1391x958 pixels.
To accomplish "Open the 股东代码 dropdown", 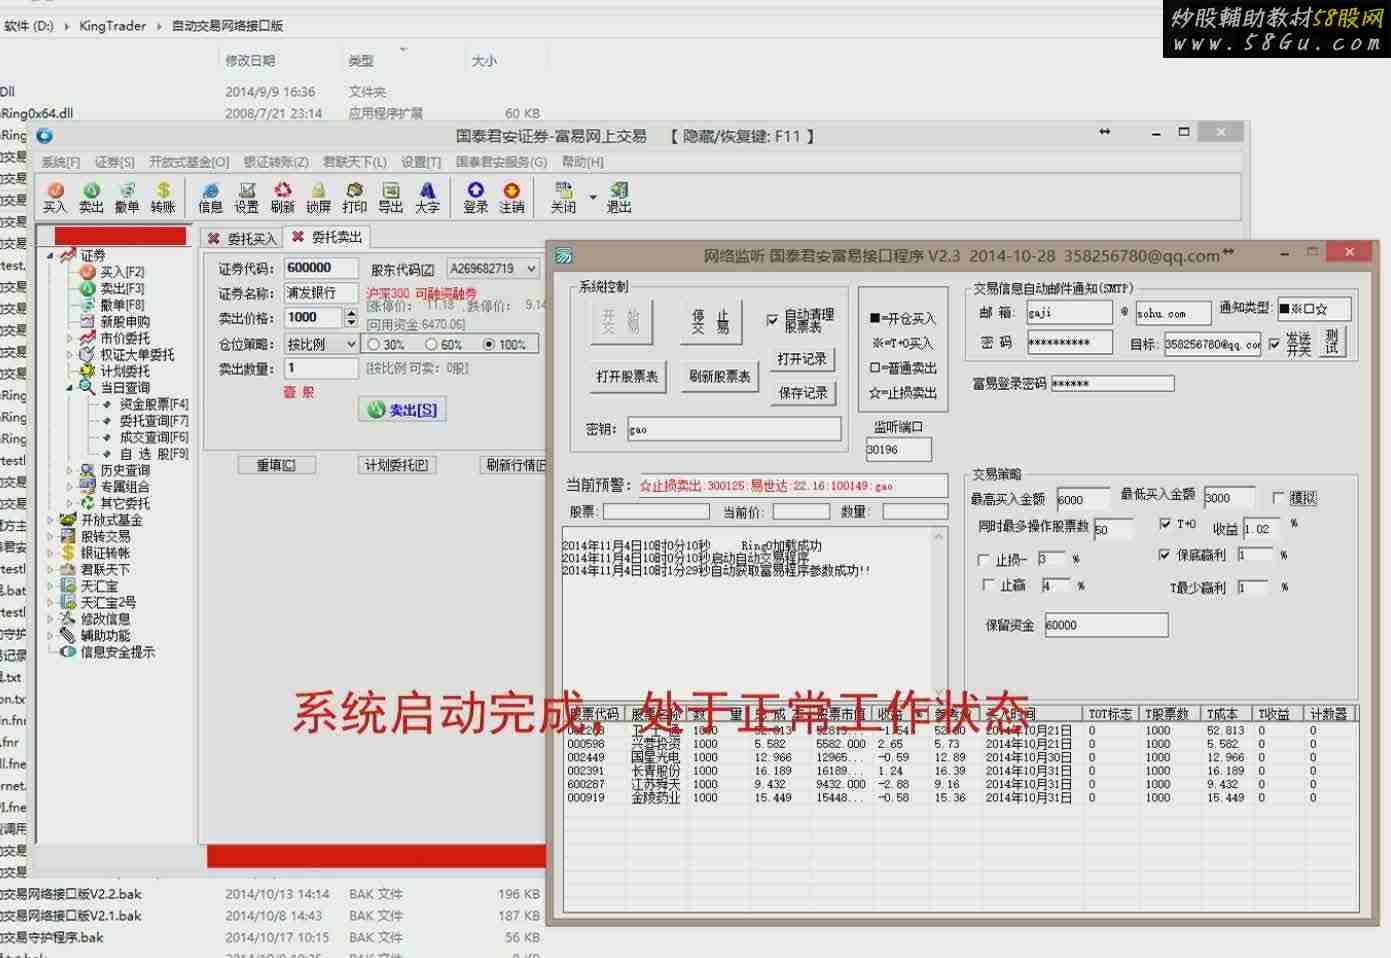I will pyautogui.click(x=531, y=268).
